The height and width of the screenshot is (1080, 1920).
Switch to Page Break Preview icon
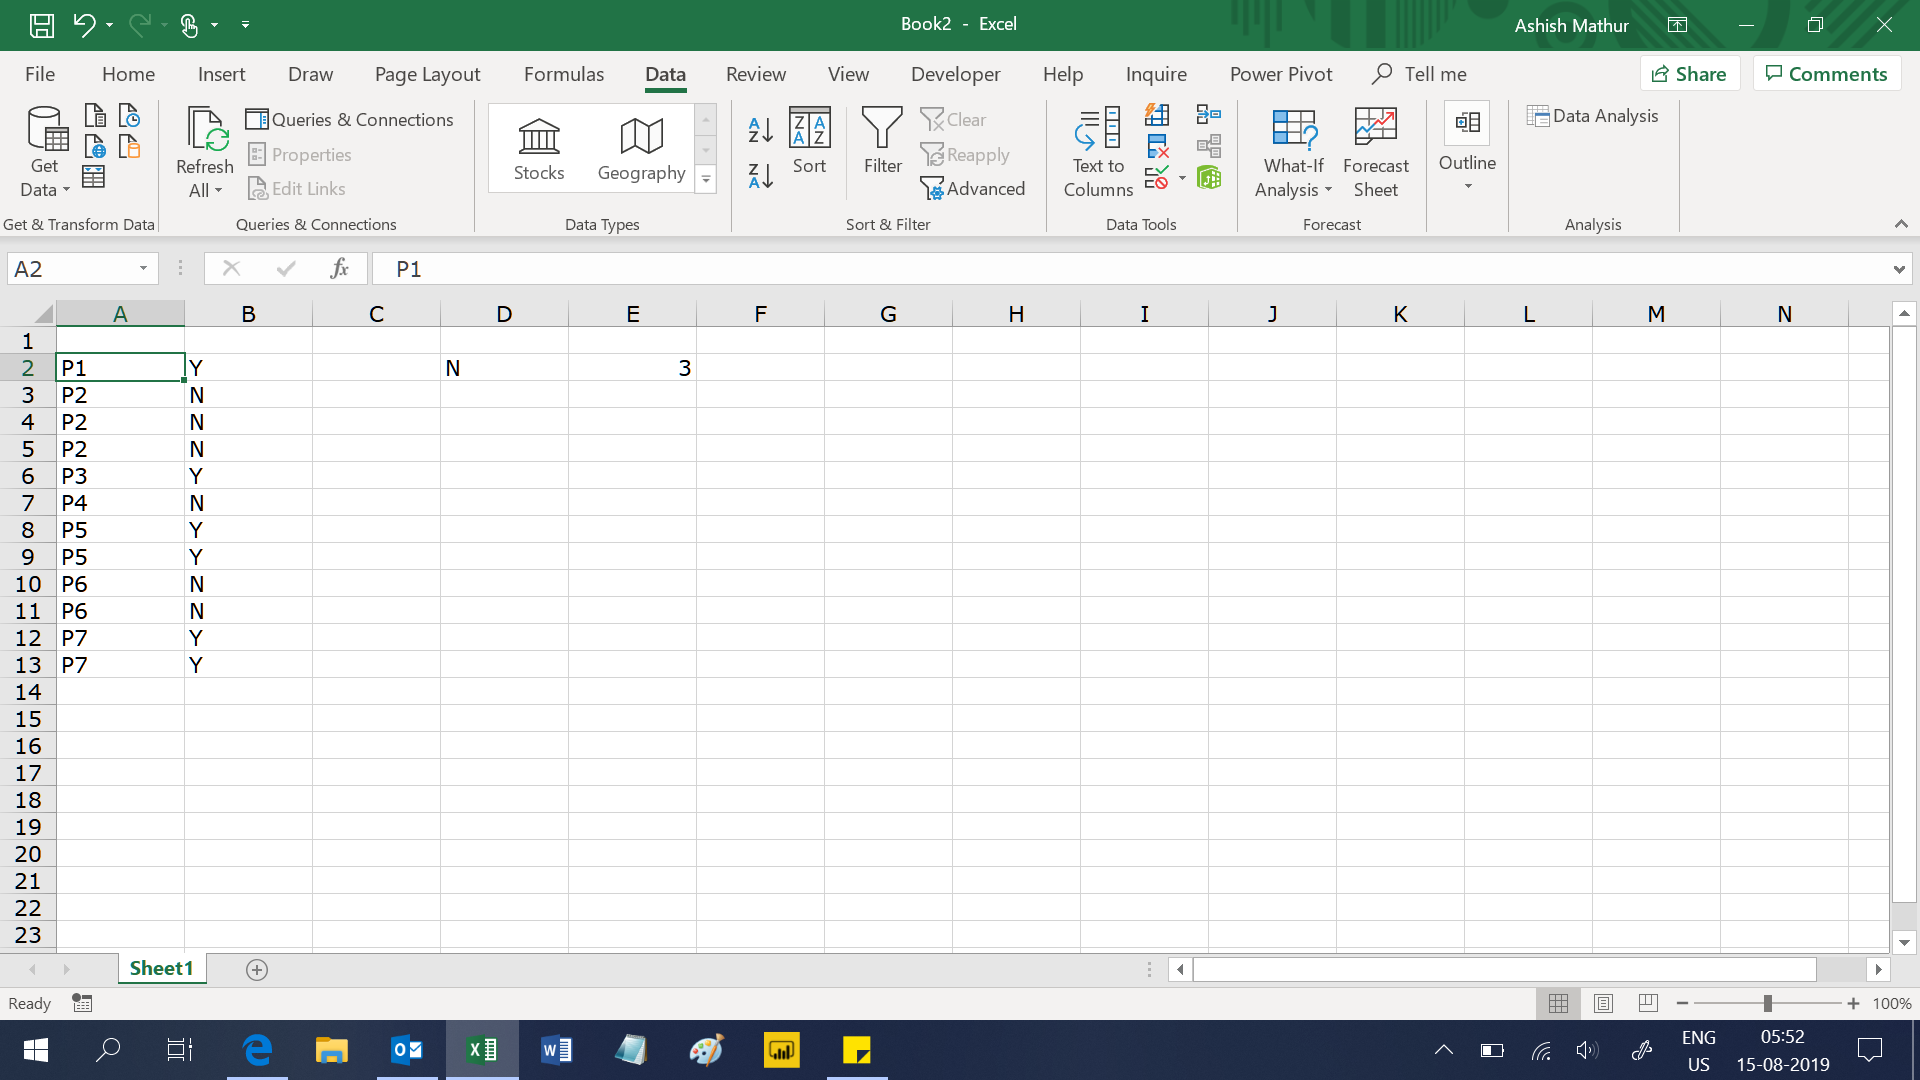[1648, 1003]
